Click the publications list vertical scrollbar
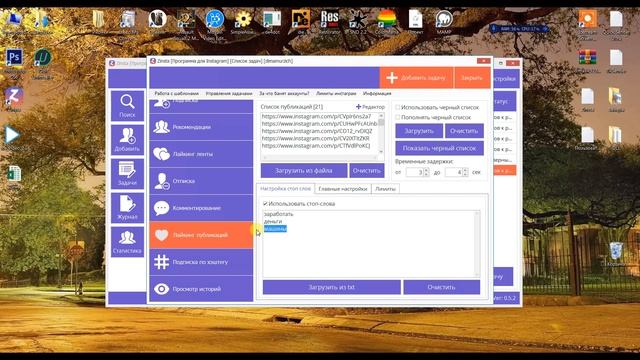The width and height of the screenshot is (640, 360). [x=381, y=133]
